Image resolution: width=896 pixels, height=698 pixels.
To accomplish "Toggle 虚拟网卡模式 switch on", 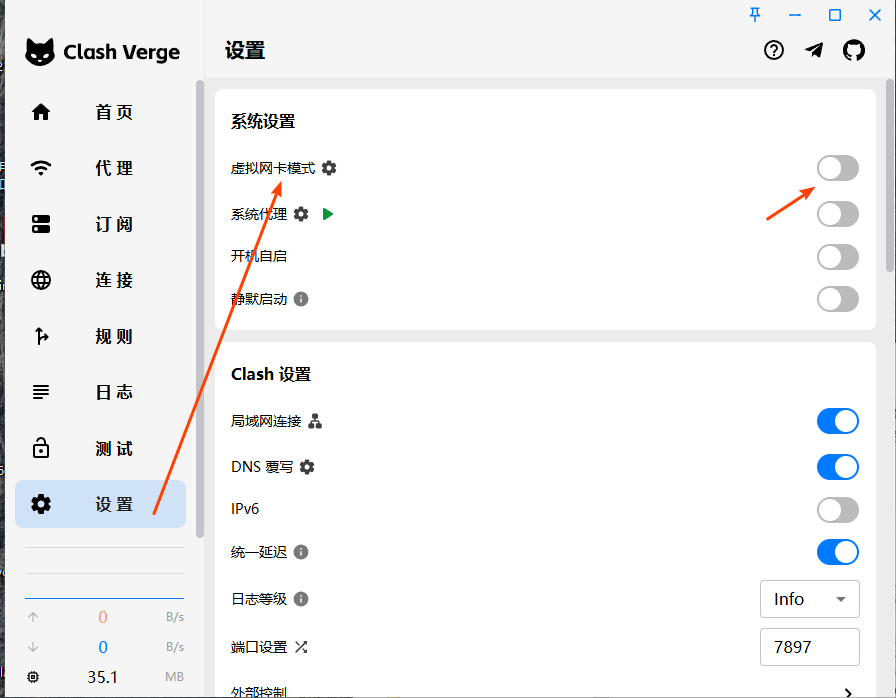I will [838, 168].
